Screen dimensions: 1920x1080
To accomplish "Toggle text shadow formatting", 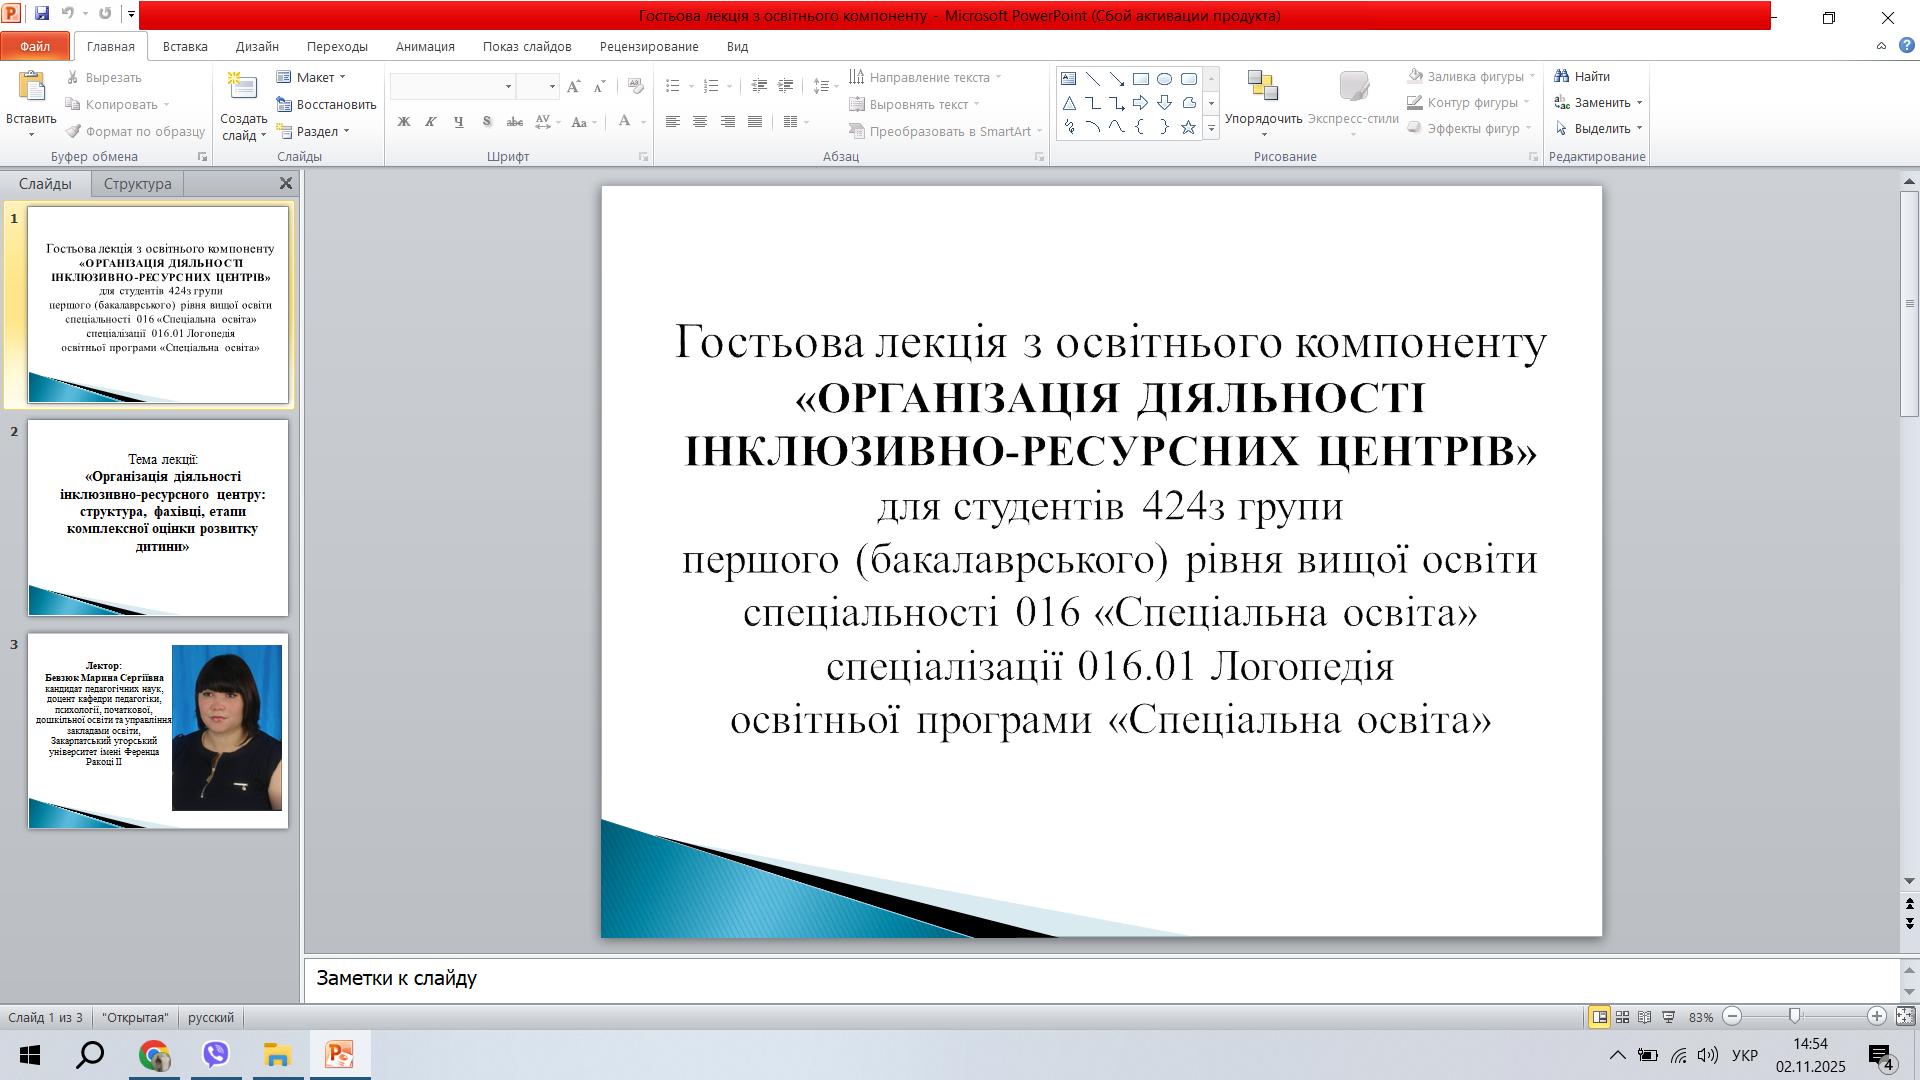I will pyautogui.click(x=487, y=122).
